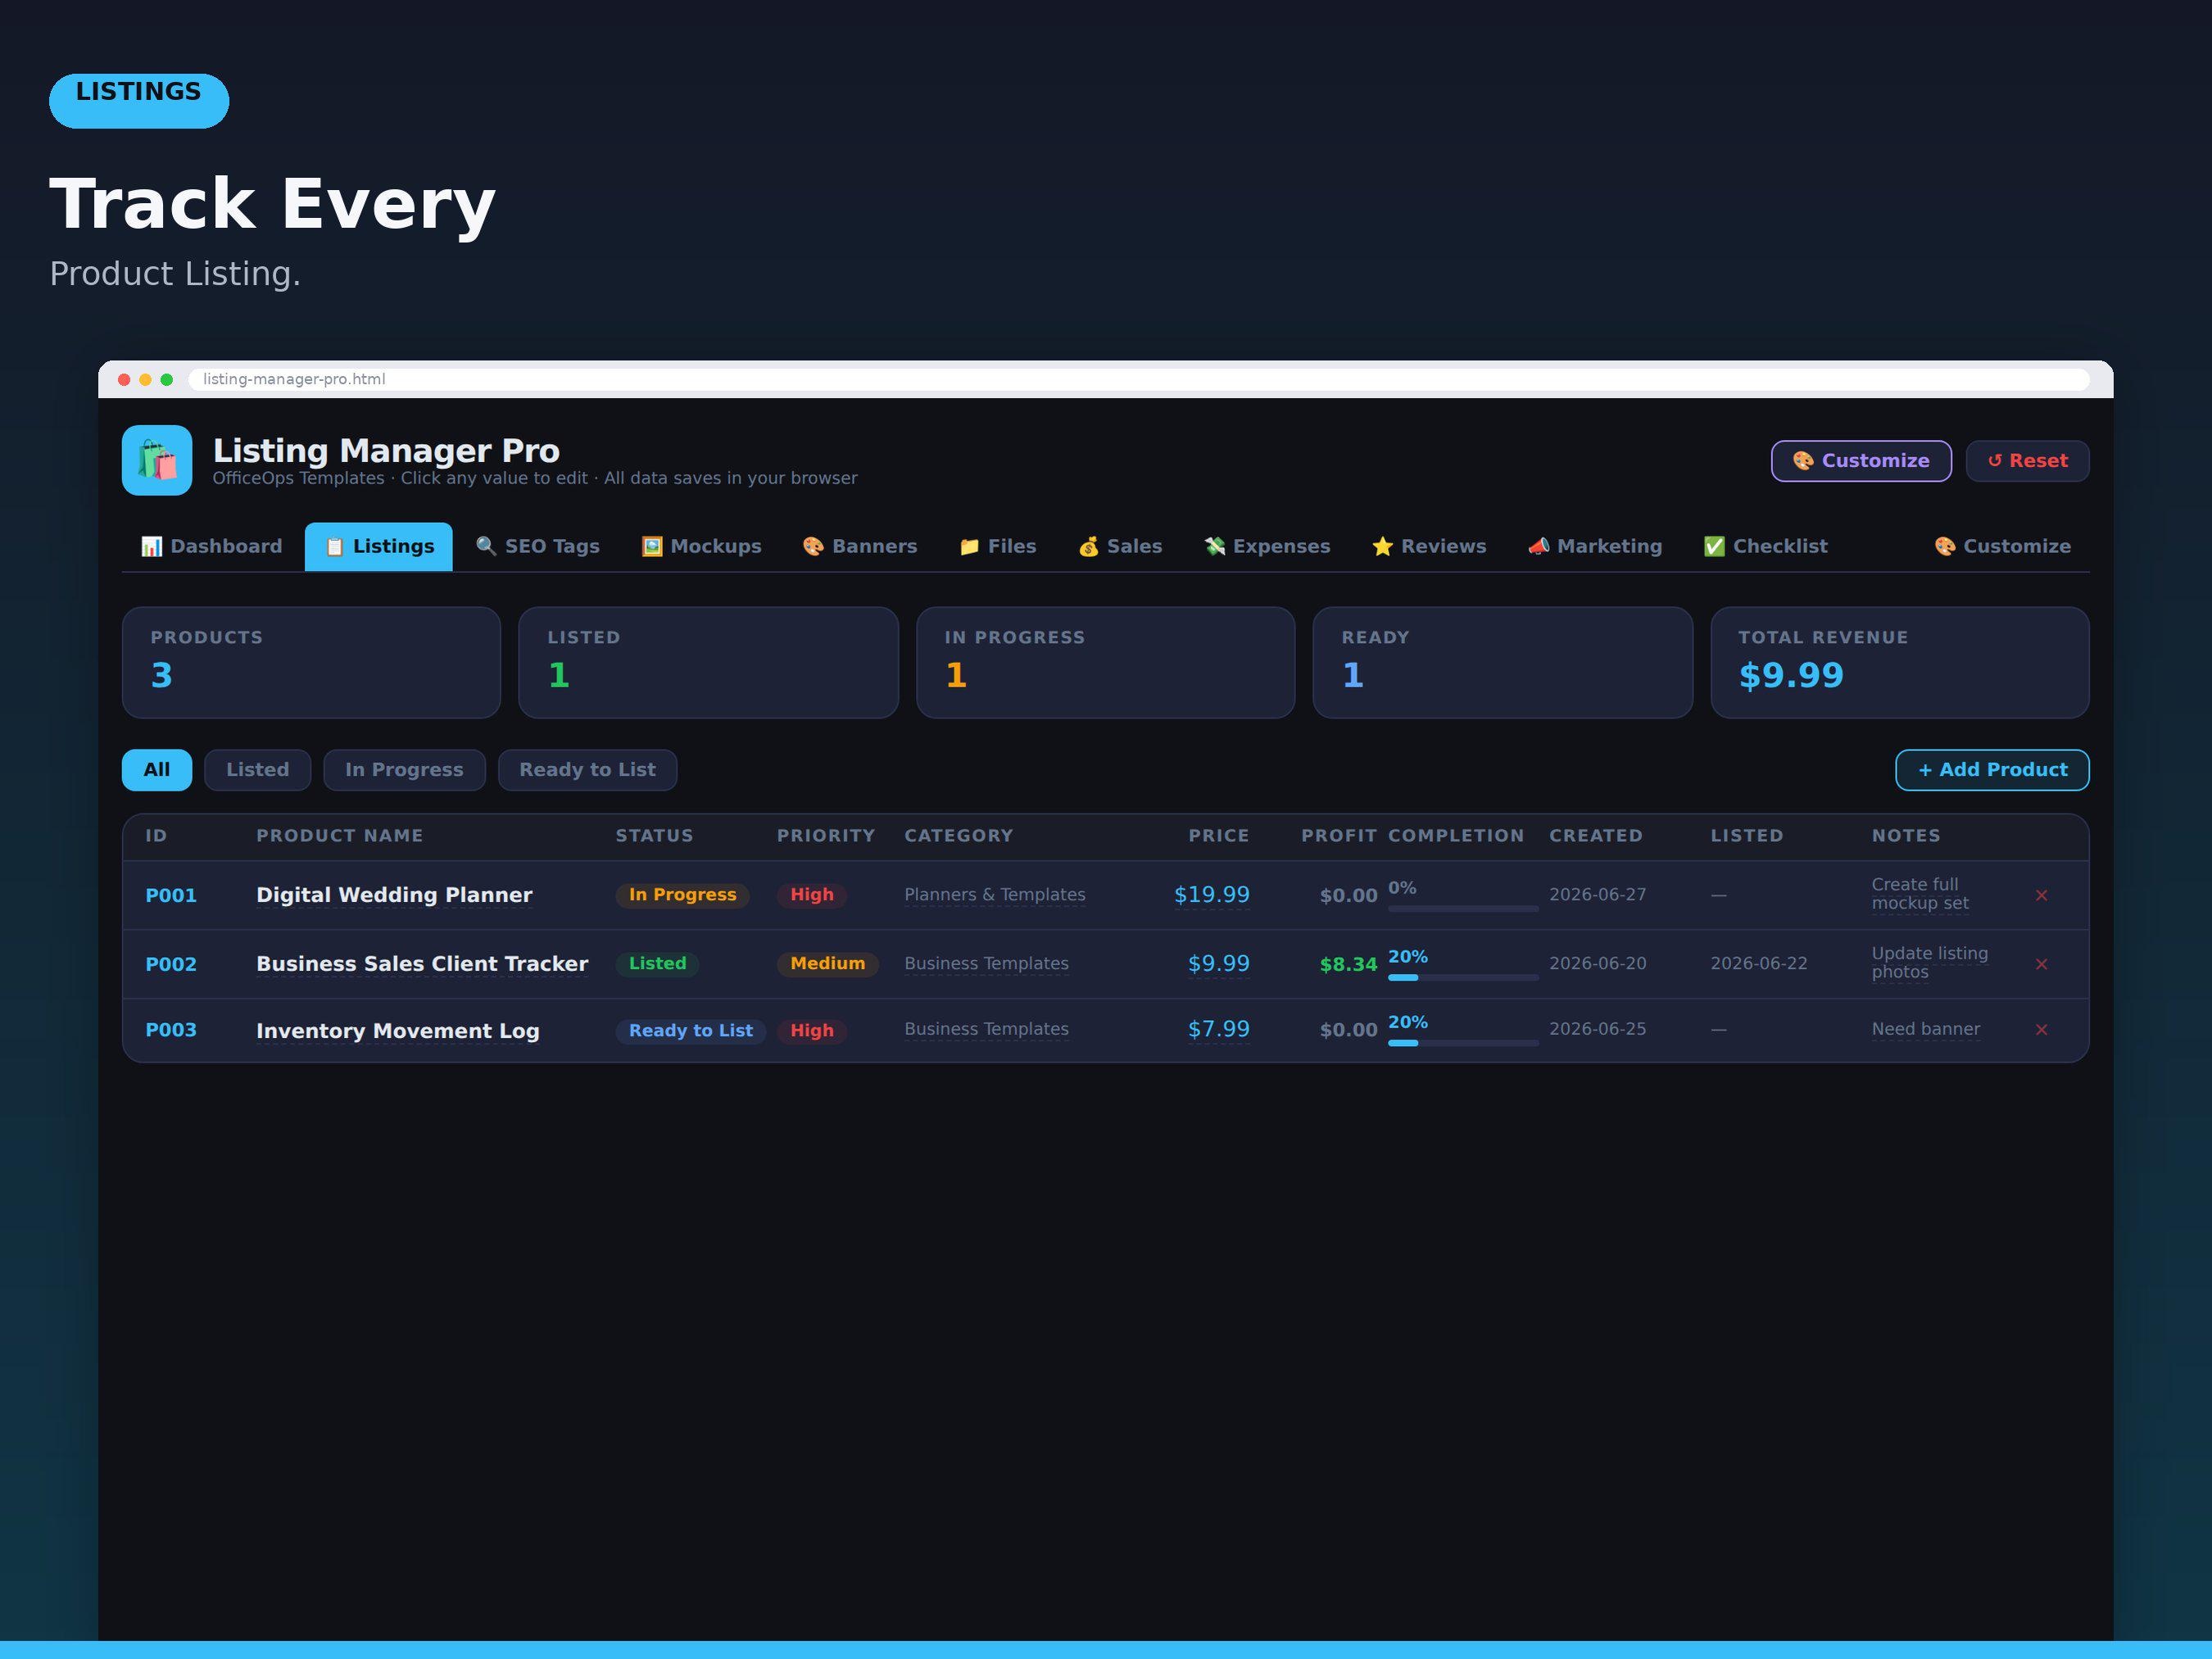Click the listing-manager-pro.html address bar
2212x1659 pixels.
click(x=1139, y=379)
